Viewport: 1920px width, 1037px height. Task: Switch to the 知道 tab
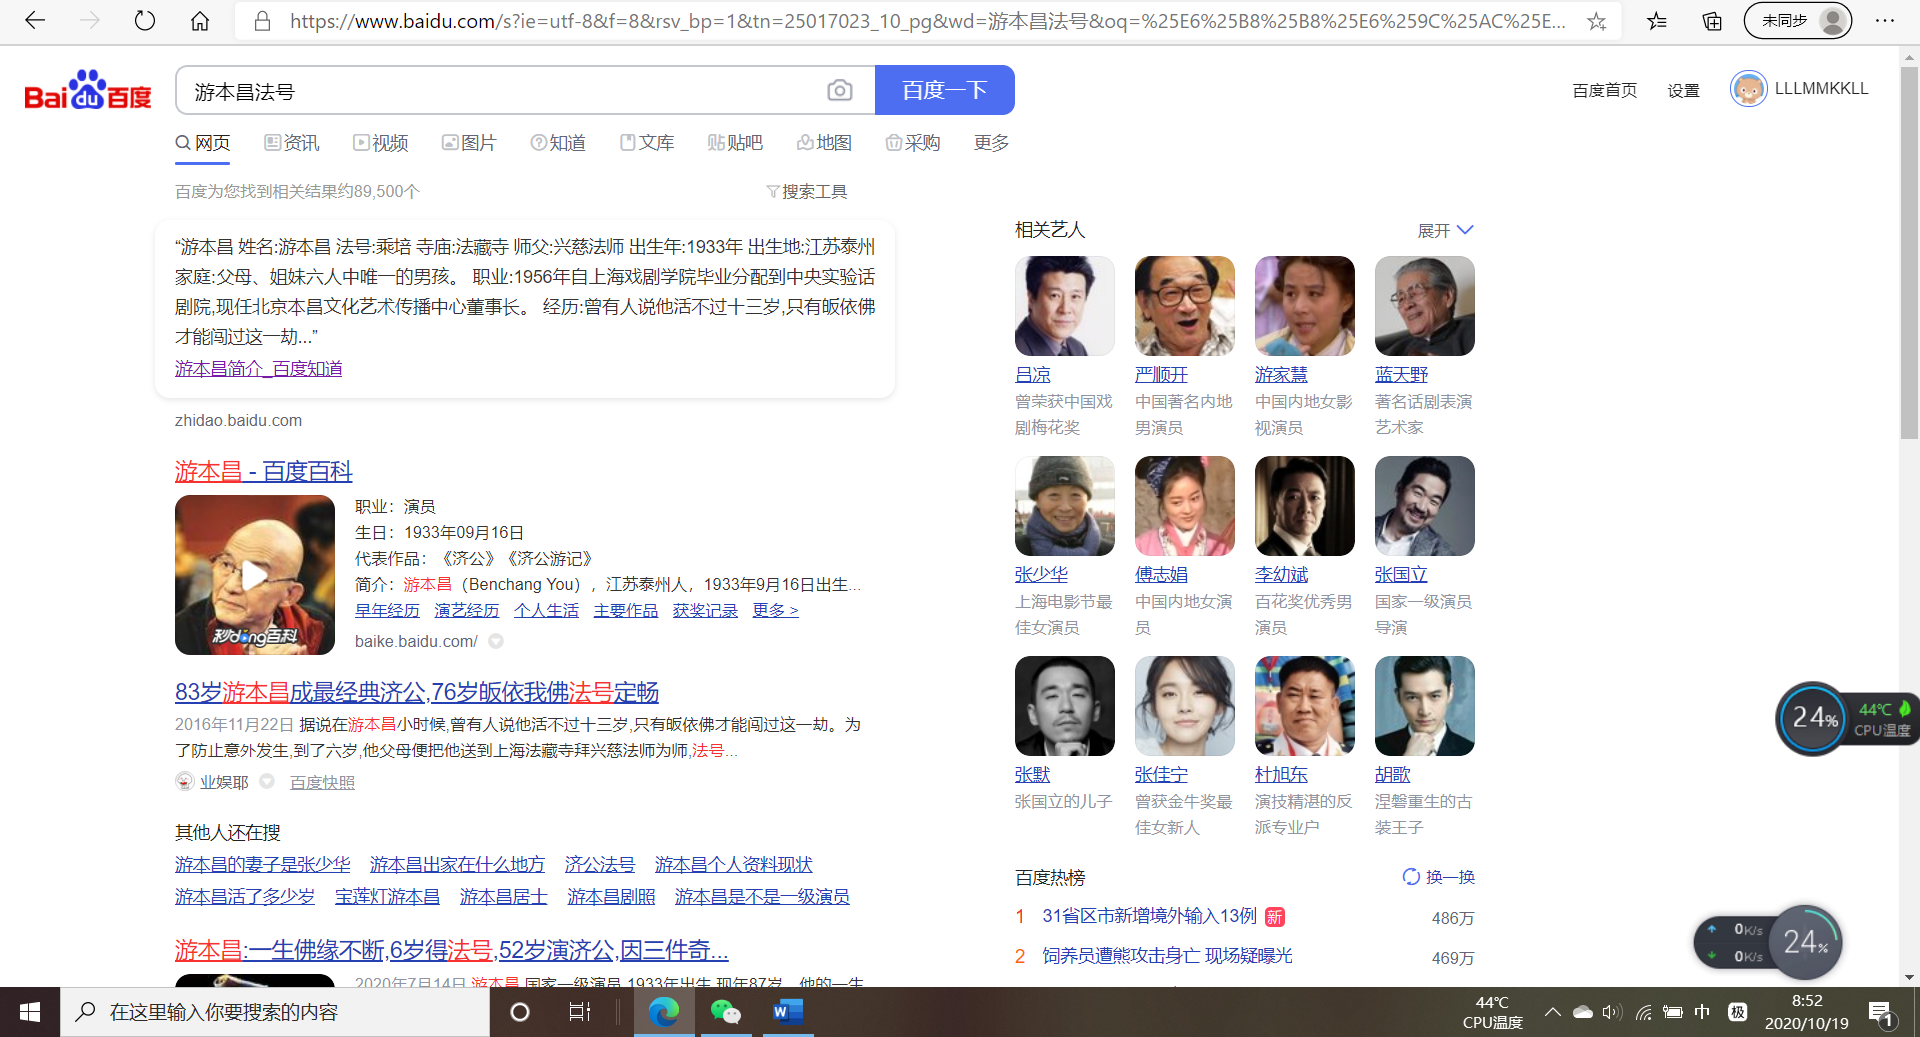click(558, 143)
